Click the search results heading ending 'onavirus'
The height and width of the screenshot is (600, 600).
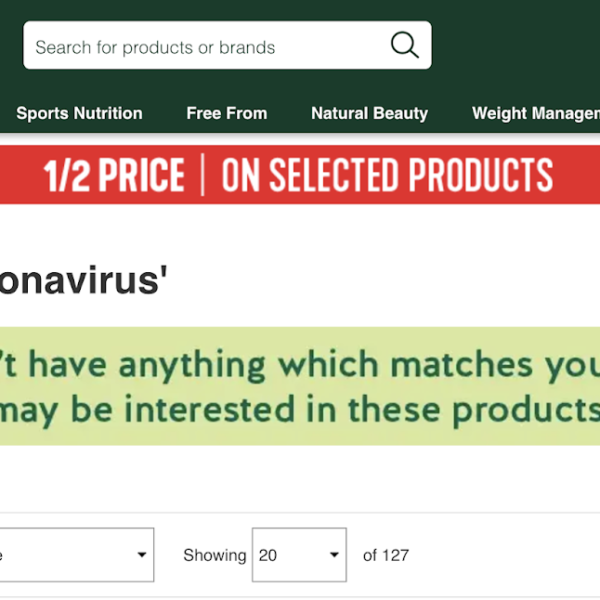pyautogui.click(x=83, y=281)
